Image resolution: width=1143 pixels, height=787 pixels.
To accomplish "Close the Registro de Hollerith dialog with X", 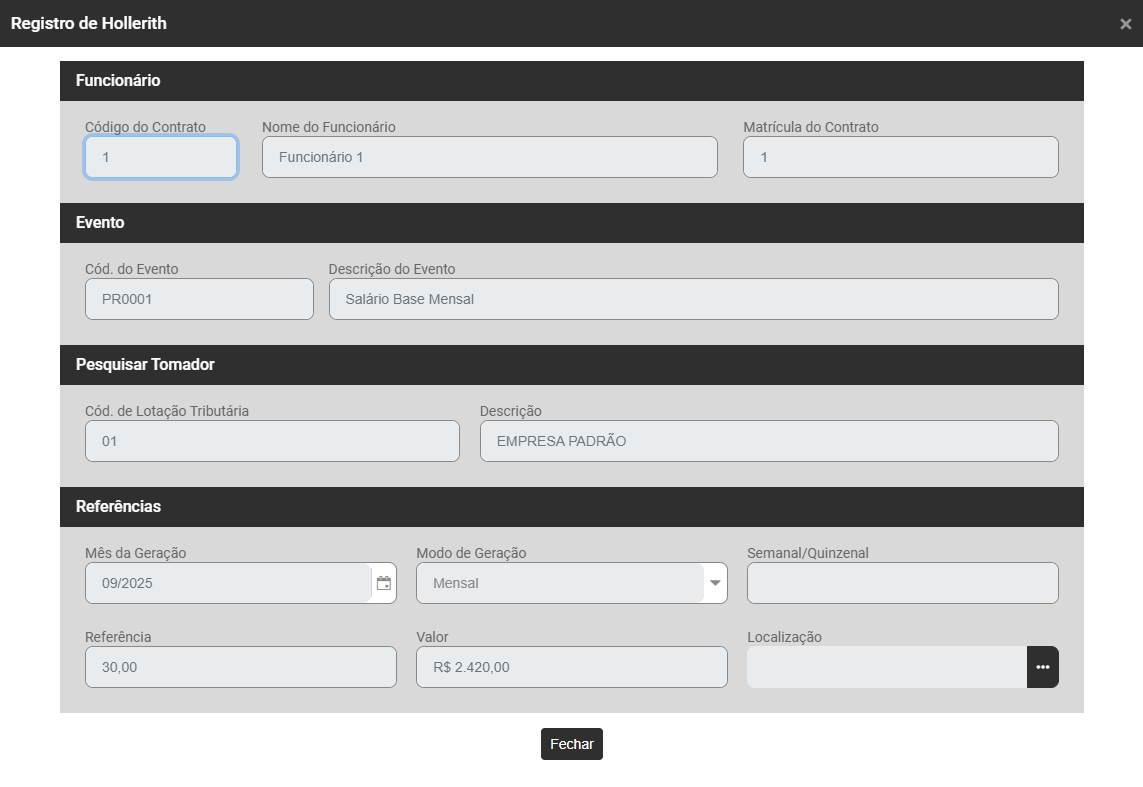I will coord(1125,24).
